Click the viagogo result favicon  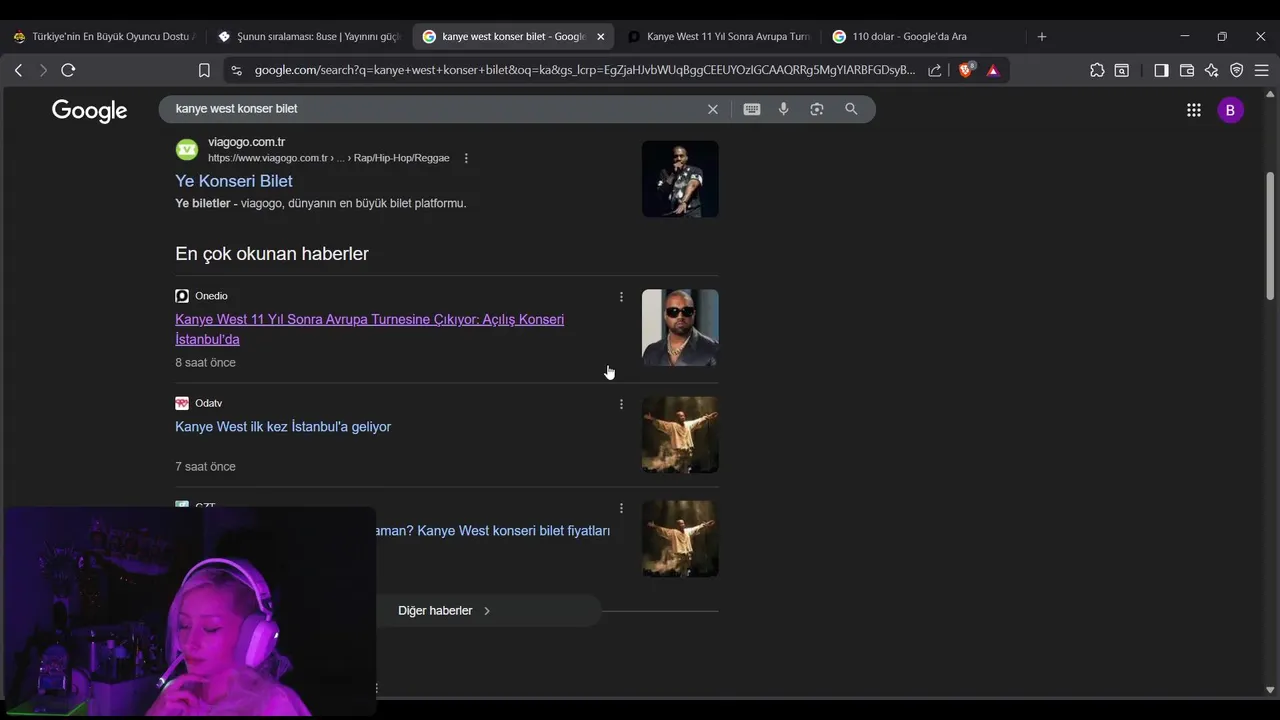click(187, 150)
